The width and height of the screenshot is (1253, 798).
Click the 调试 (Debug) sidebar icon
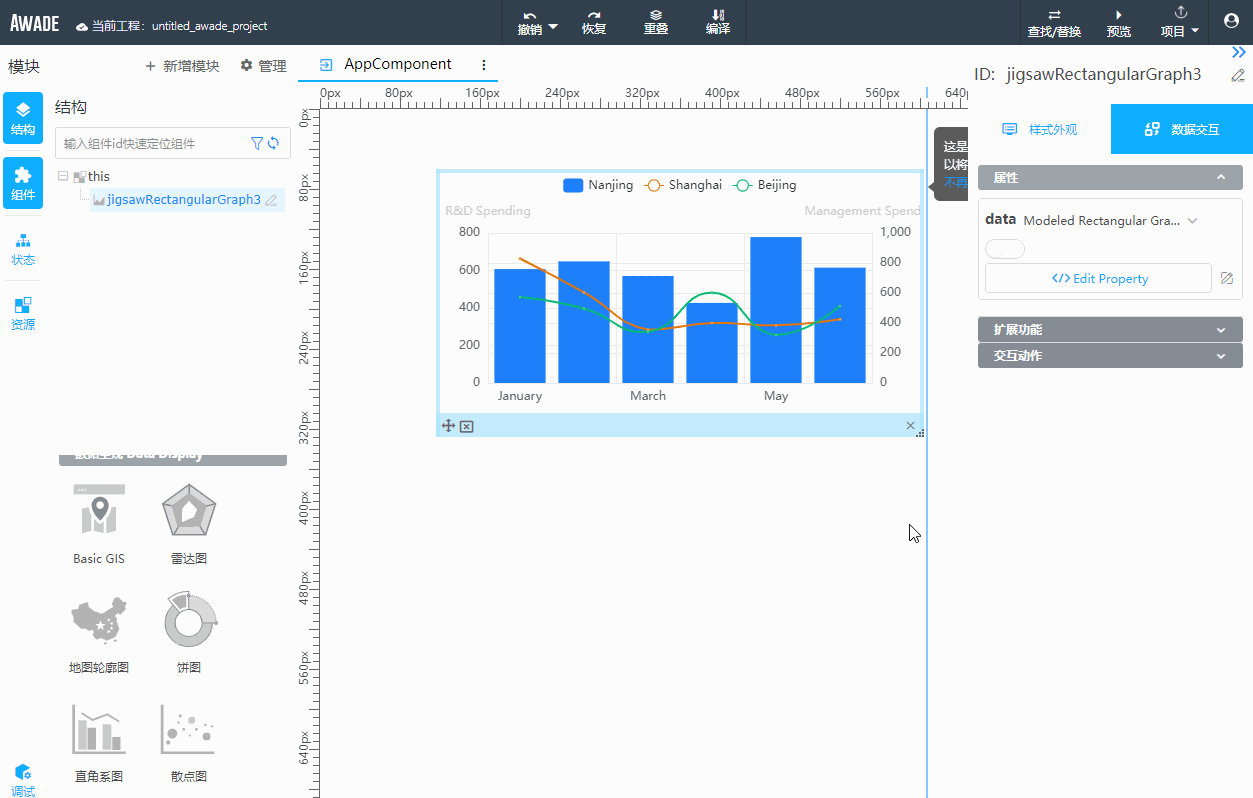(23, 780)
